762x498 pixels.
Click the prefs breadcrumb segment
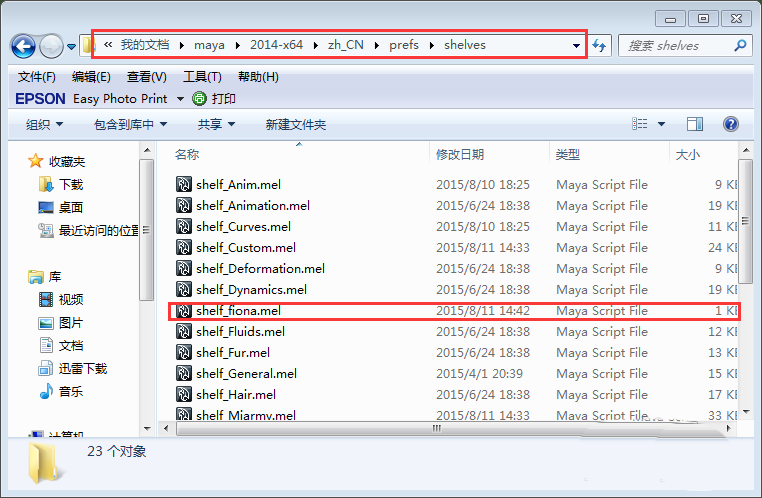click(404, 45)
